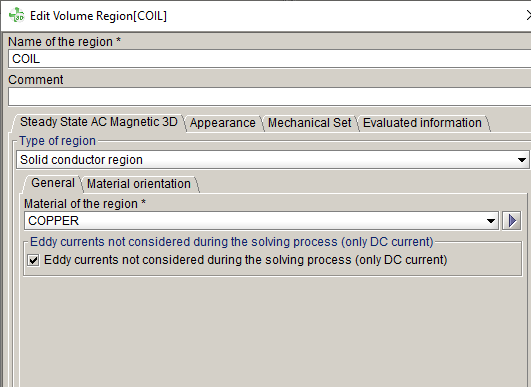Open the Mechanical Set tab

(310, 123)
